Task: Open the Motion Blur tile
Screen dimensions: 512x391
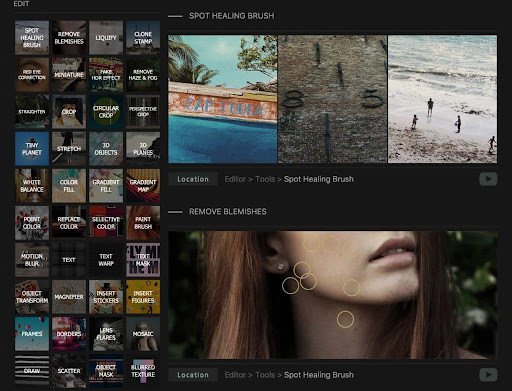Action: 32,260
